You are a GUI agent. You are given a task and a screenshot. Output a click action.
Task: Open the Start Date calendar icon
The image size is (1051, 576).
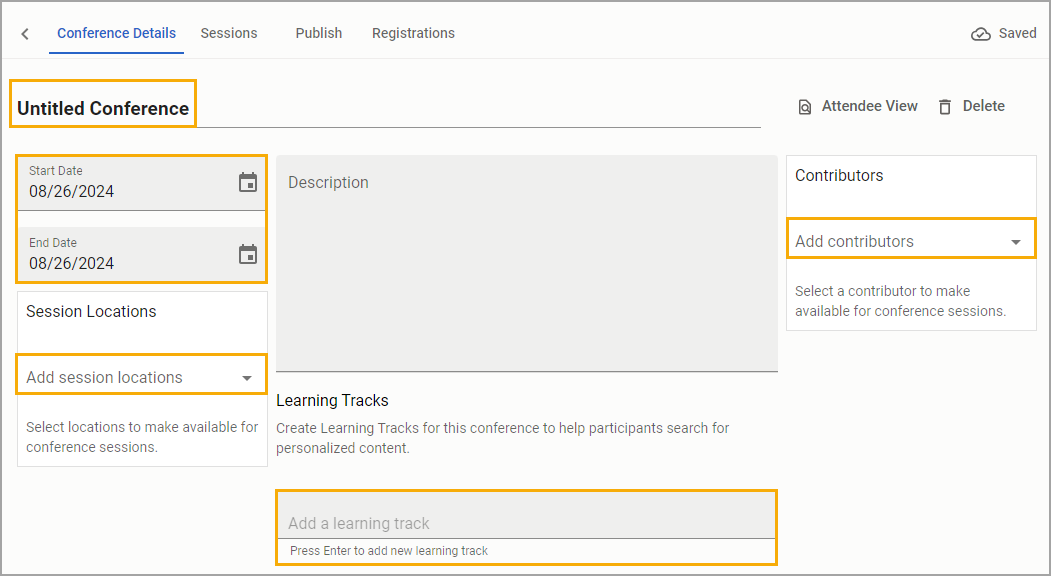pos(248,182)
